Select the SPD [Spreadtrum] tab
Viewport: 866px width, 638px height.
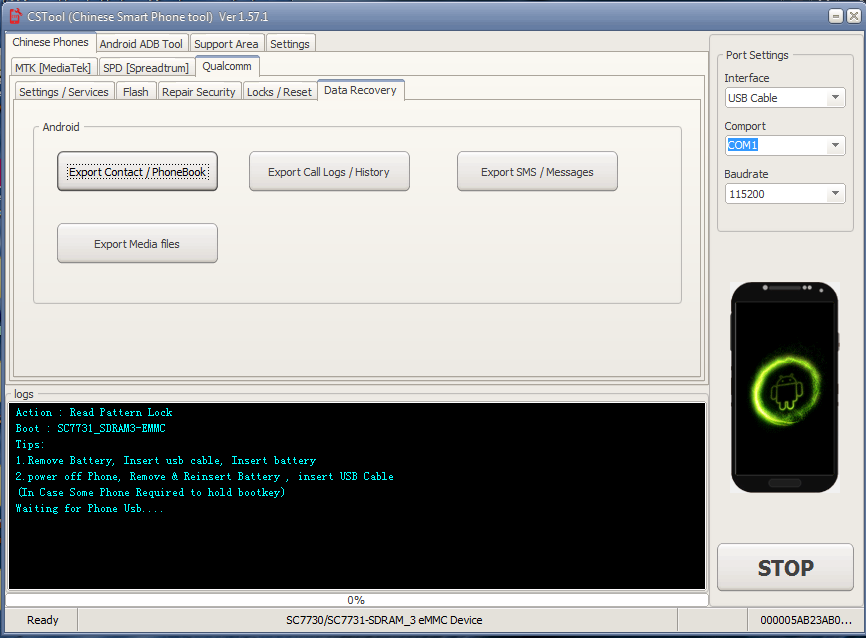pyautogui.click(x=146, y=68)
